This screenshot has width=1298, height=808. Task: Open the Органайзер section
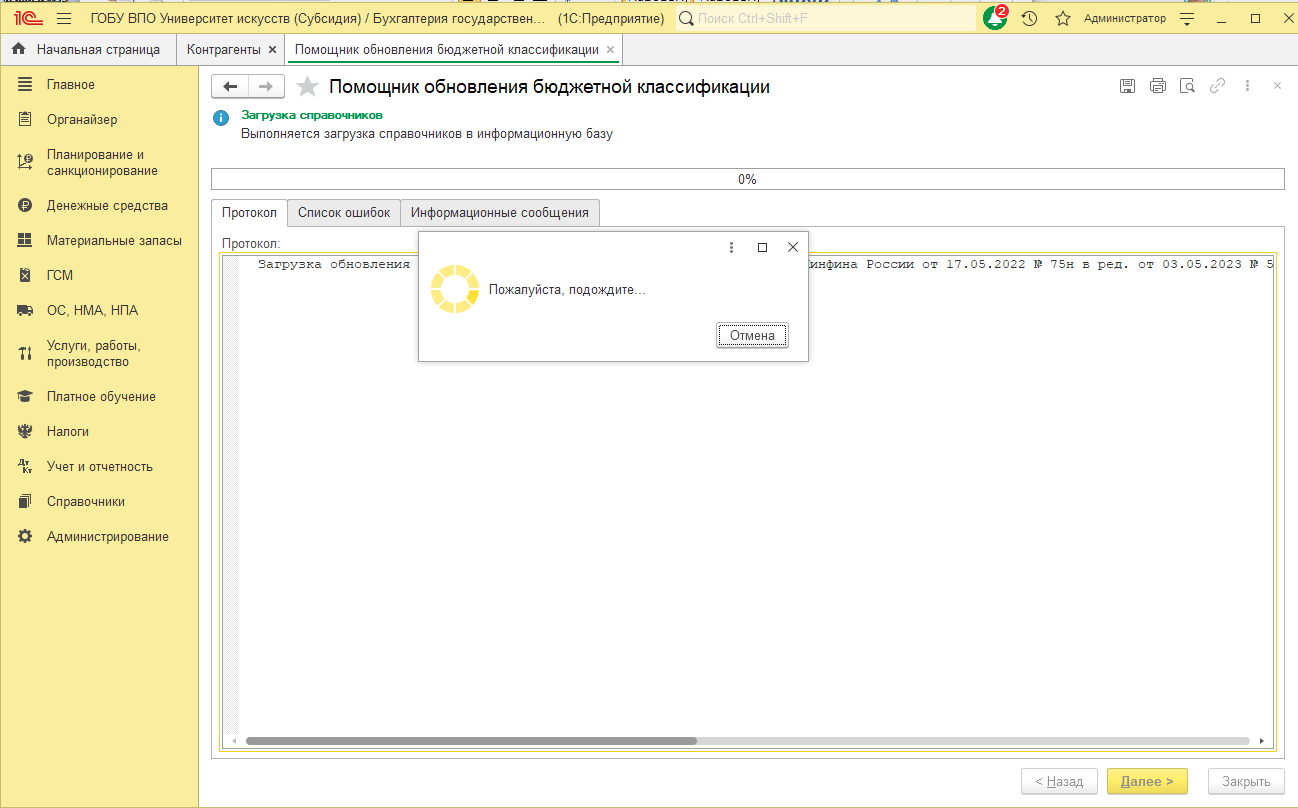(99, 120)
